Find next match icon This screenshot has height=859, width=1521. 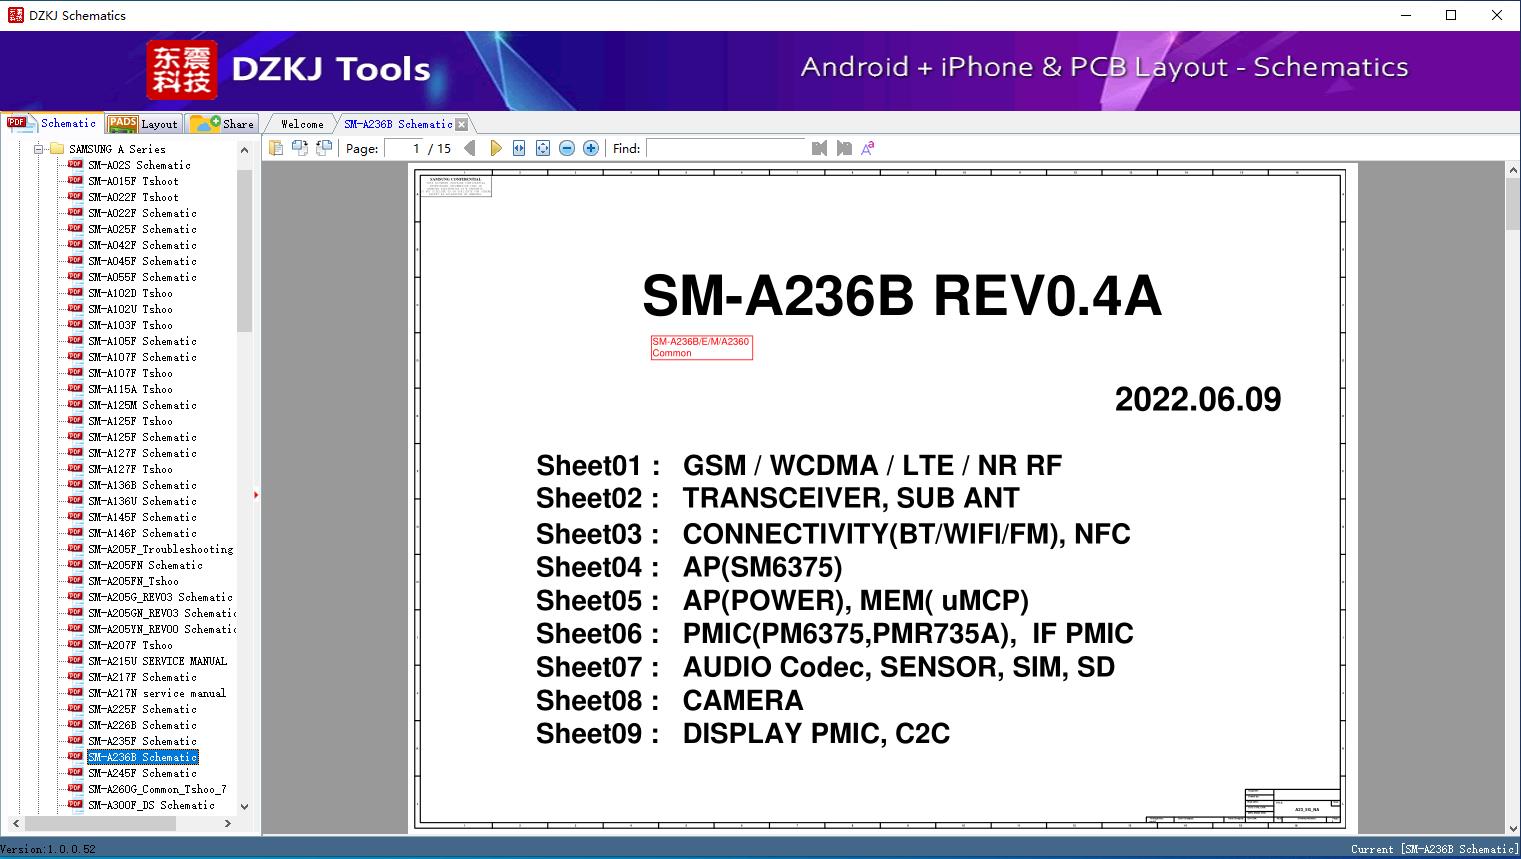click(x=844, y=148)
